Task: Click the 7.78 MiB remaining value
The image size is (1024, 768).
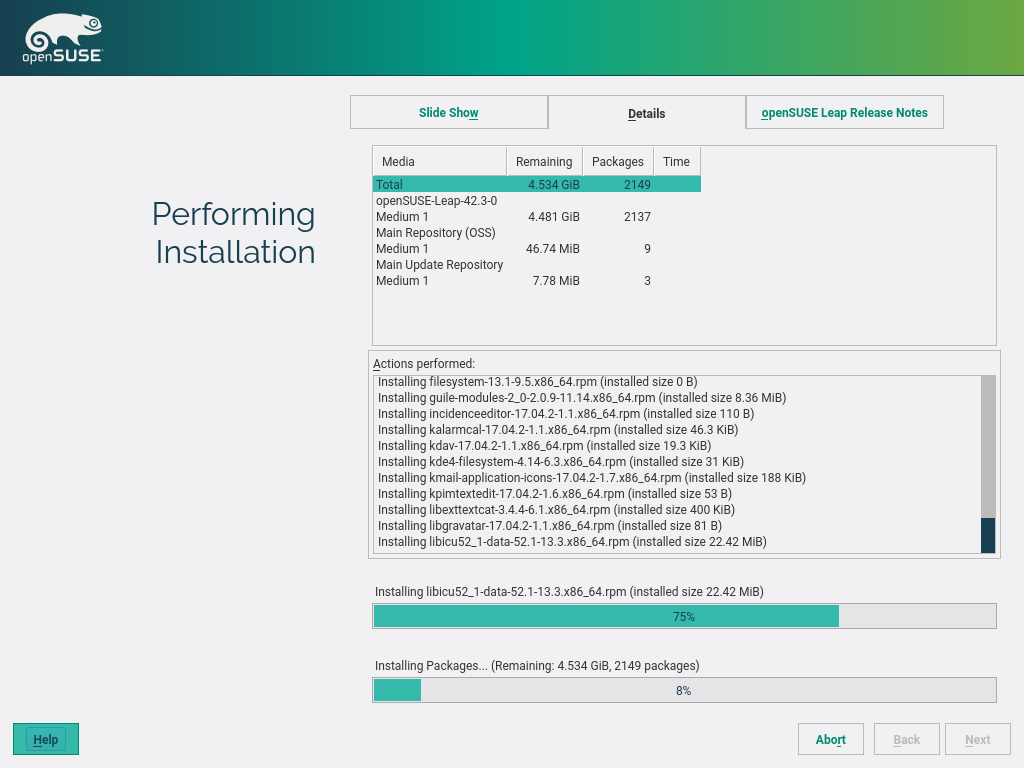Action: pos(556,280)
